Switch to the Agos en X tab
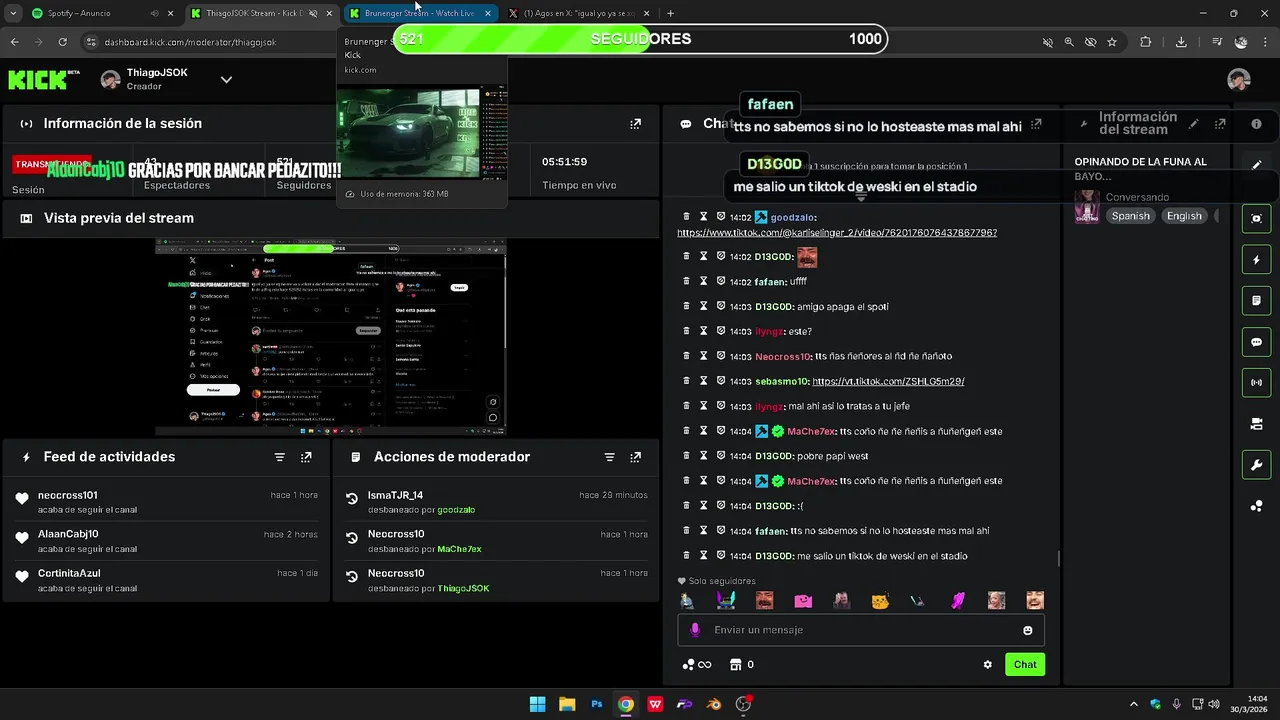The width and height of the screenshot is (1280, 720). click(578, 13)
